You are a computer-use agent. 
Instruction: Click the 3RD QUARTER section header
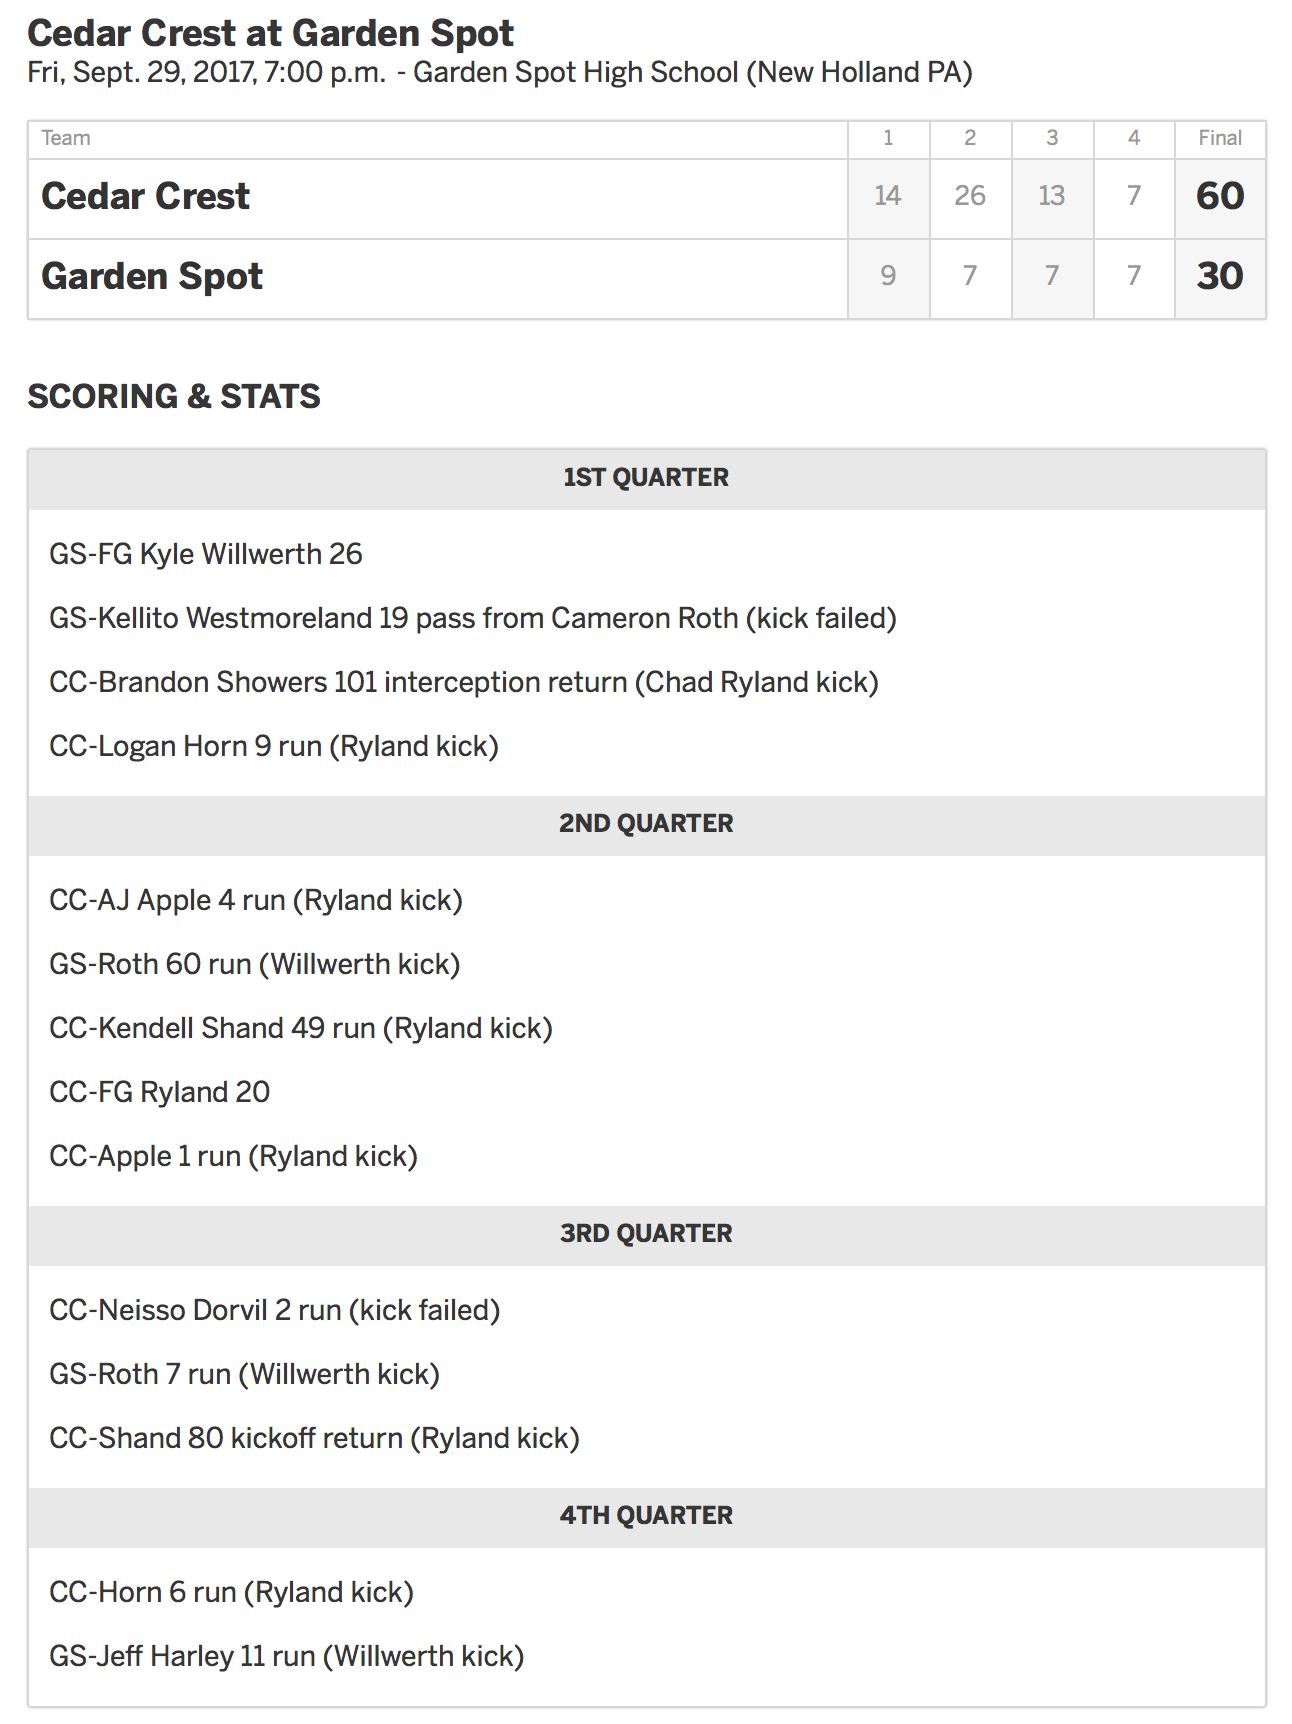(x=646, y=1234)
